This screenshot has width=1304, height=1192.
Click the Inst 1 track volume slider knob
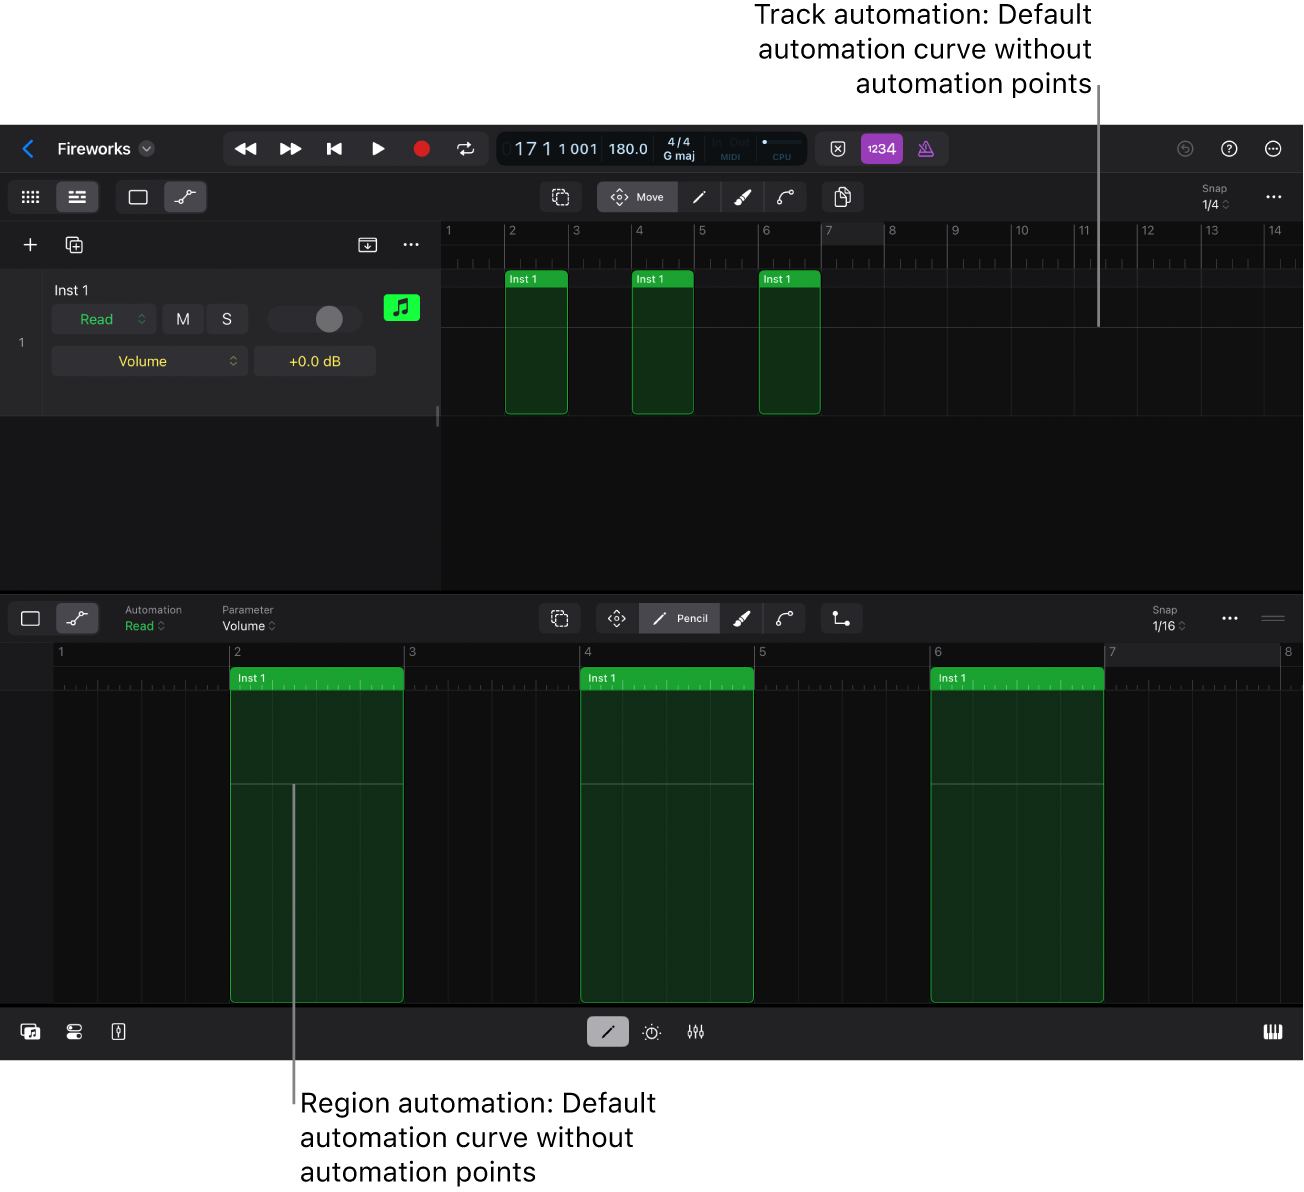(x=329, y=319)
